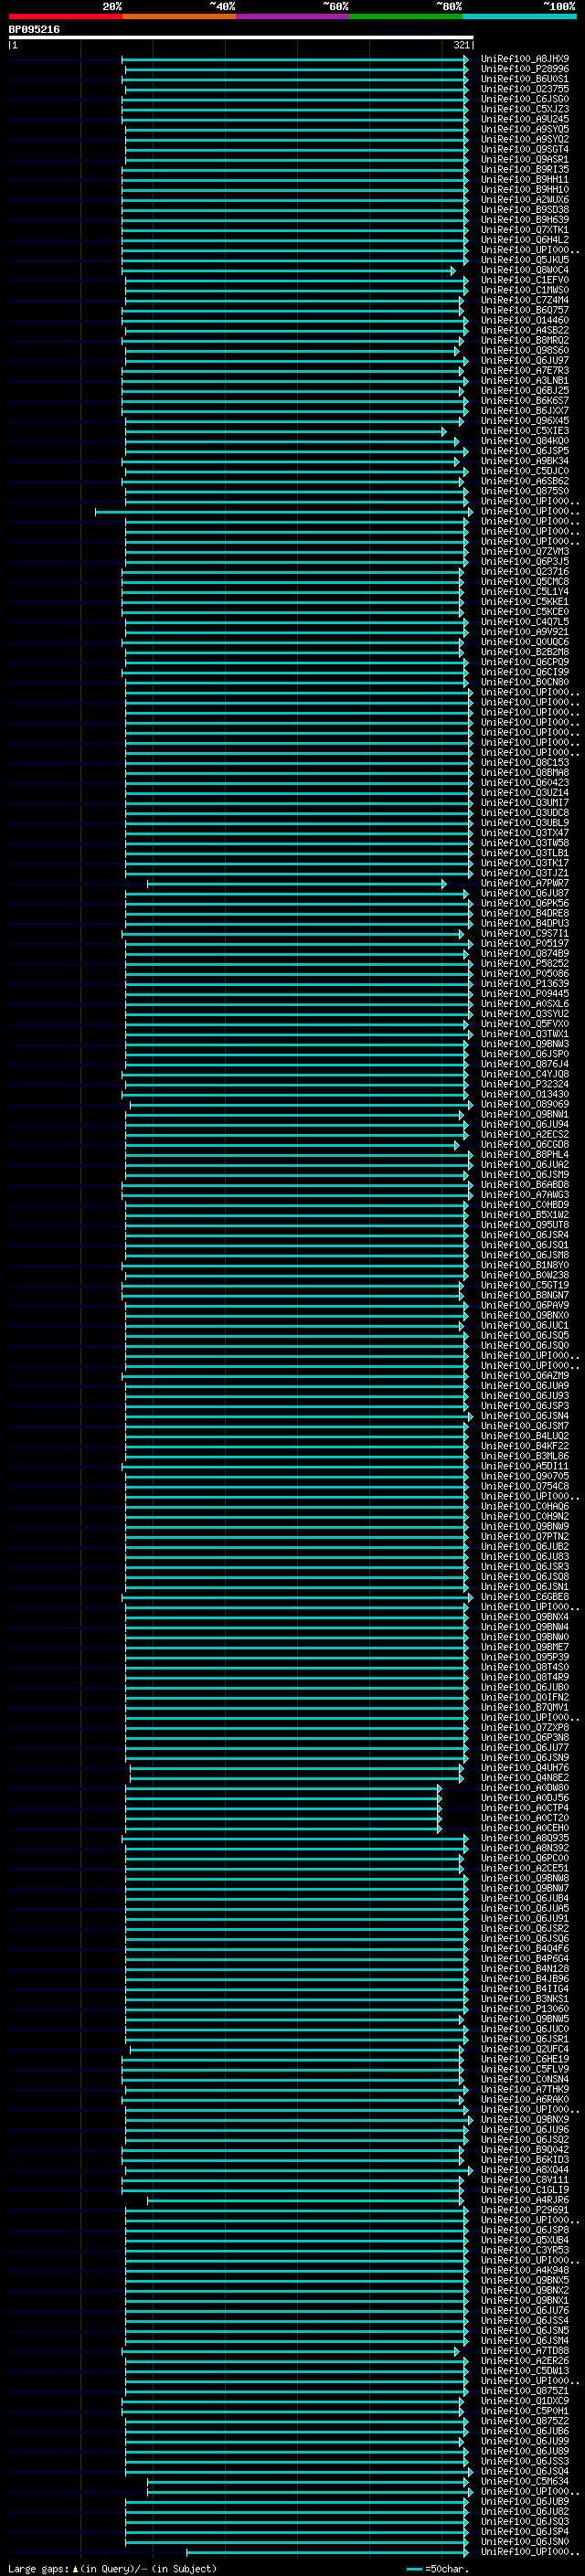Click UniRef100_A0CEH0 hit label
The width and height of the screenshot is (585, 2576).
pyautogui.click(x=525, y=1828)
